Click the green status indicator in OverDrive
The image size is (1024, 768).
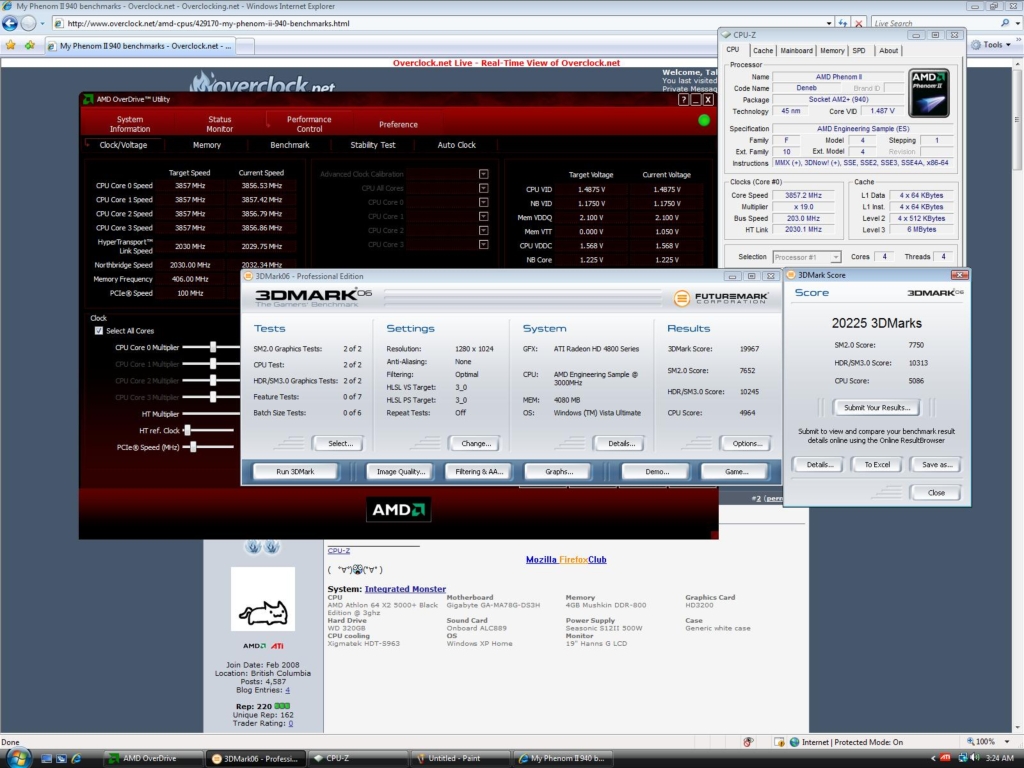coord(703,120)
